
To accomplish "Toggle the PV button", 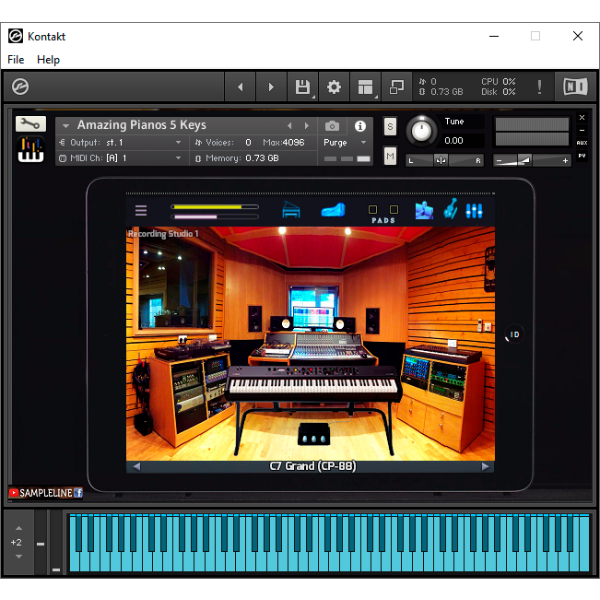I will pyautogui.click(x=582, y=156).
